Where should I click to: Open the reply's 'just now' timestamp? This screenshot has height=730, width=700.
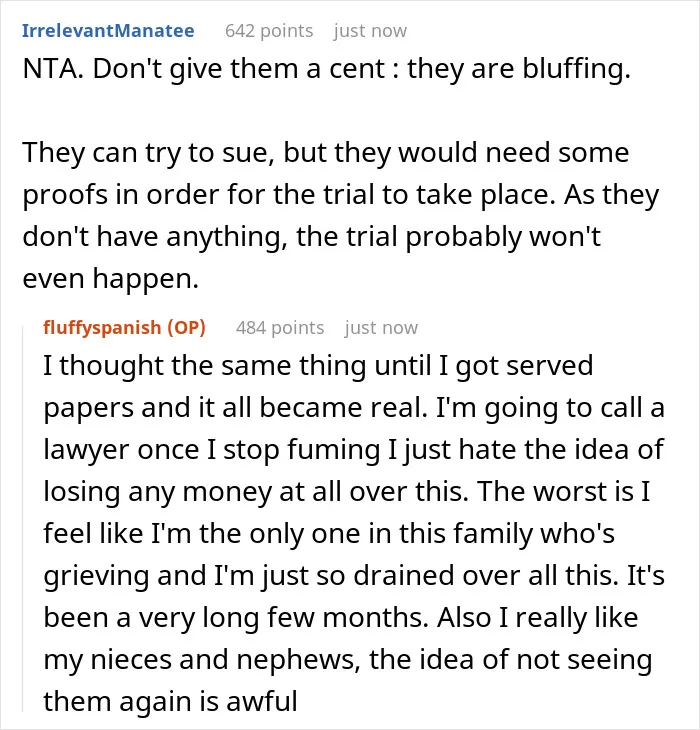[x=381, y=328]
